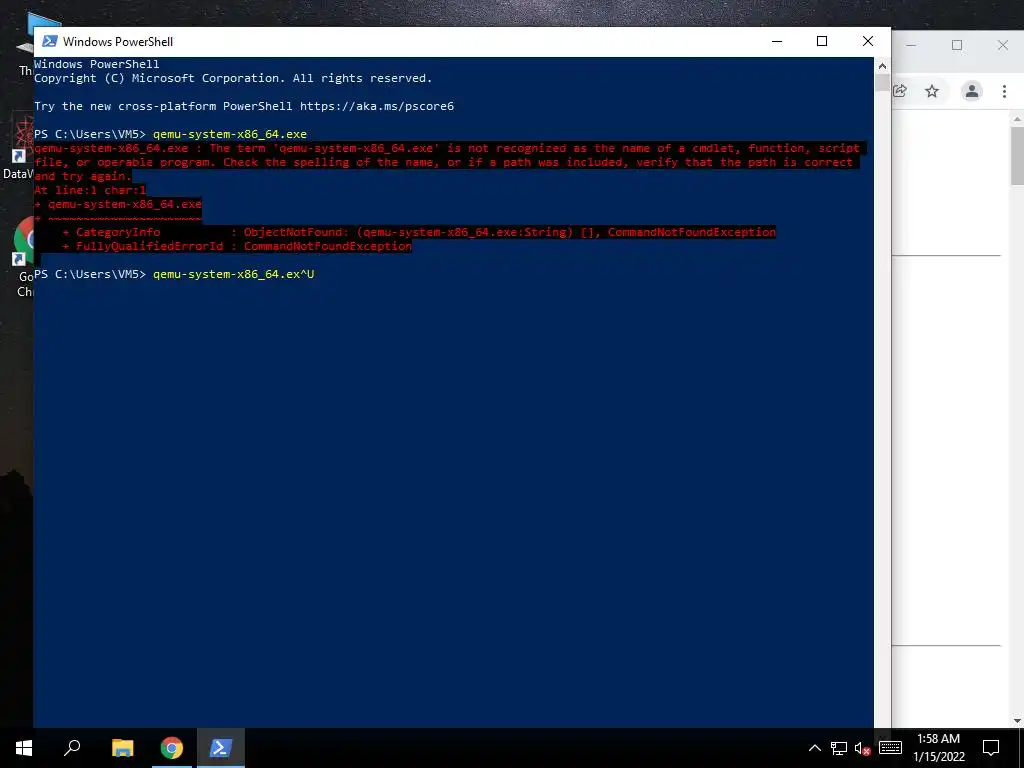Open File Explorer from the taskbar
This screenshot has height=768, width=1024.
coord(122,748)
